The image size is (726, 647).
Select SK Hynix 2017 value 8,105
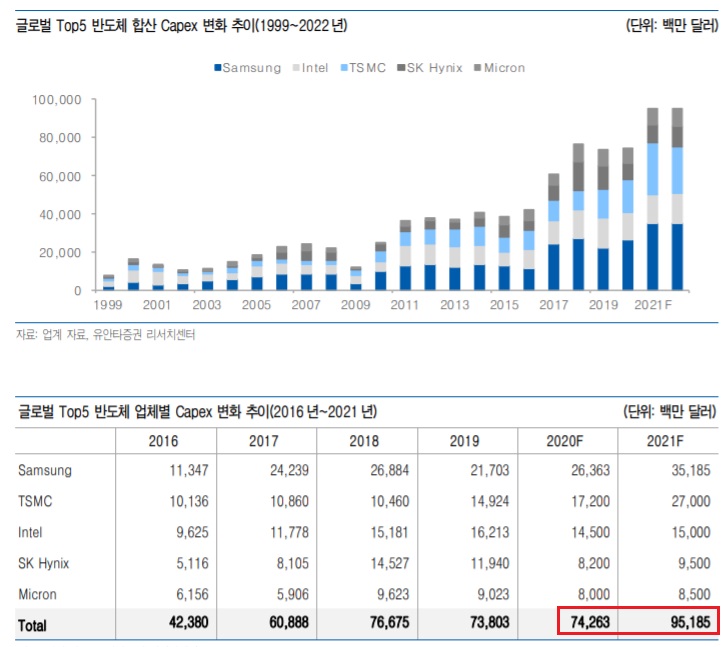(293, 563)
